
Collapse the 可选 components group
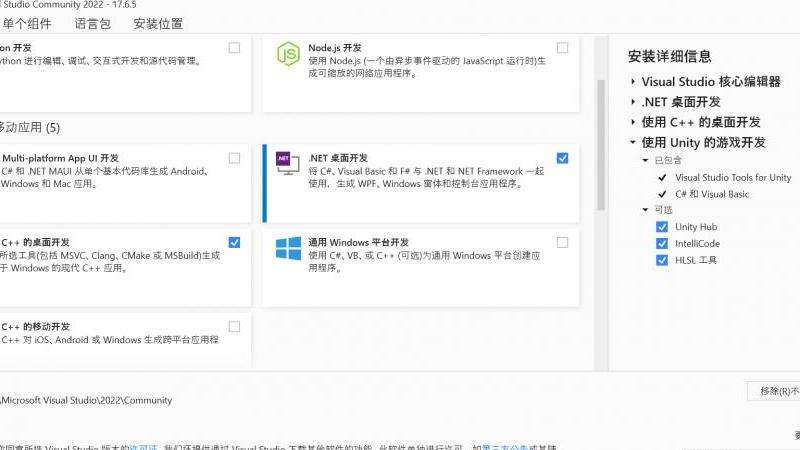[x=645, y=210]
